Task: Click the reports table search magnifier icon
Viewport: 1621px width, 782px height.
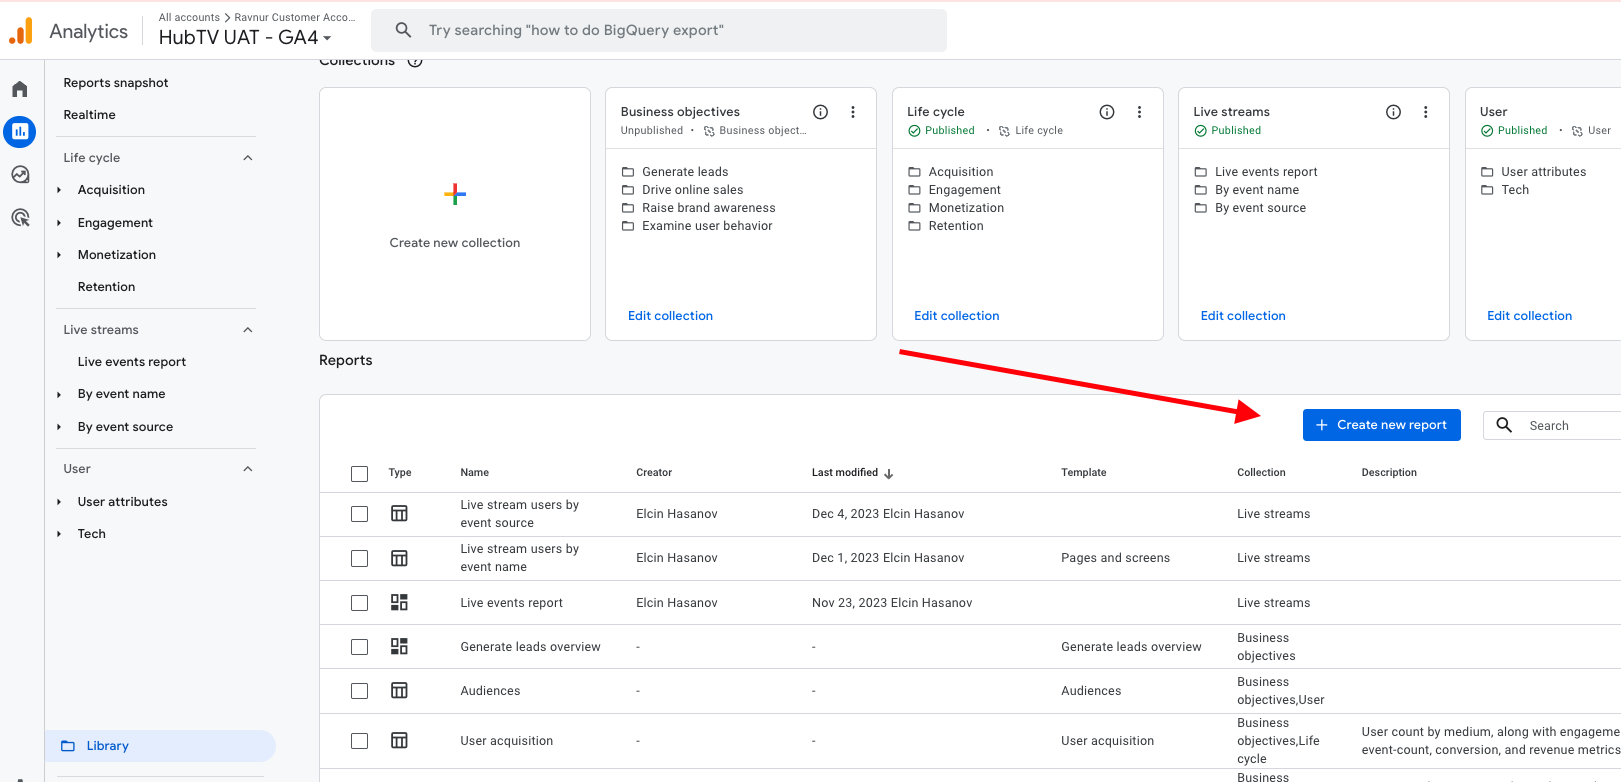Action: point(1504,425)
